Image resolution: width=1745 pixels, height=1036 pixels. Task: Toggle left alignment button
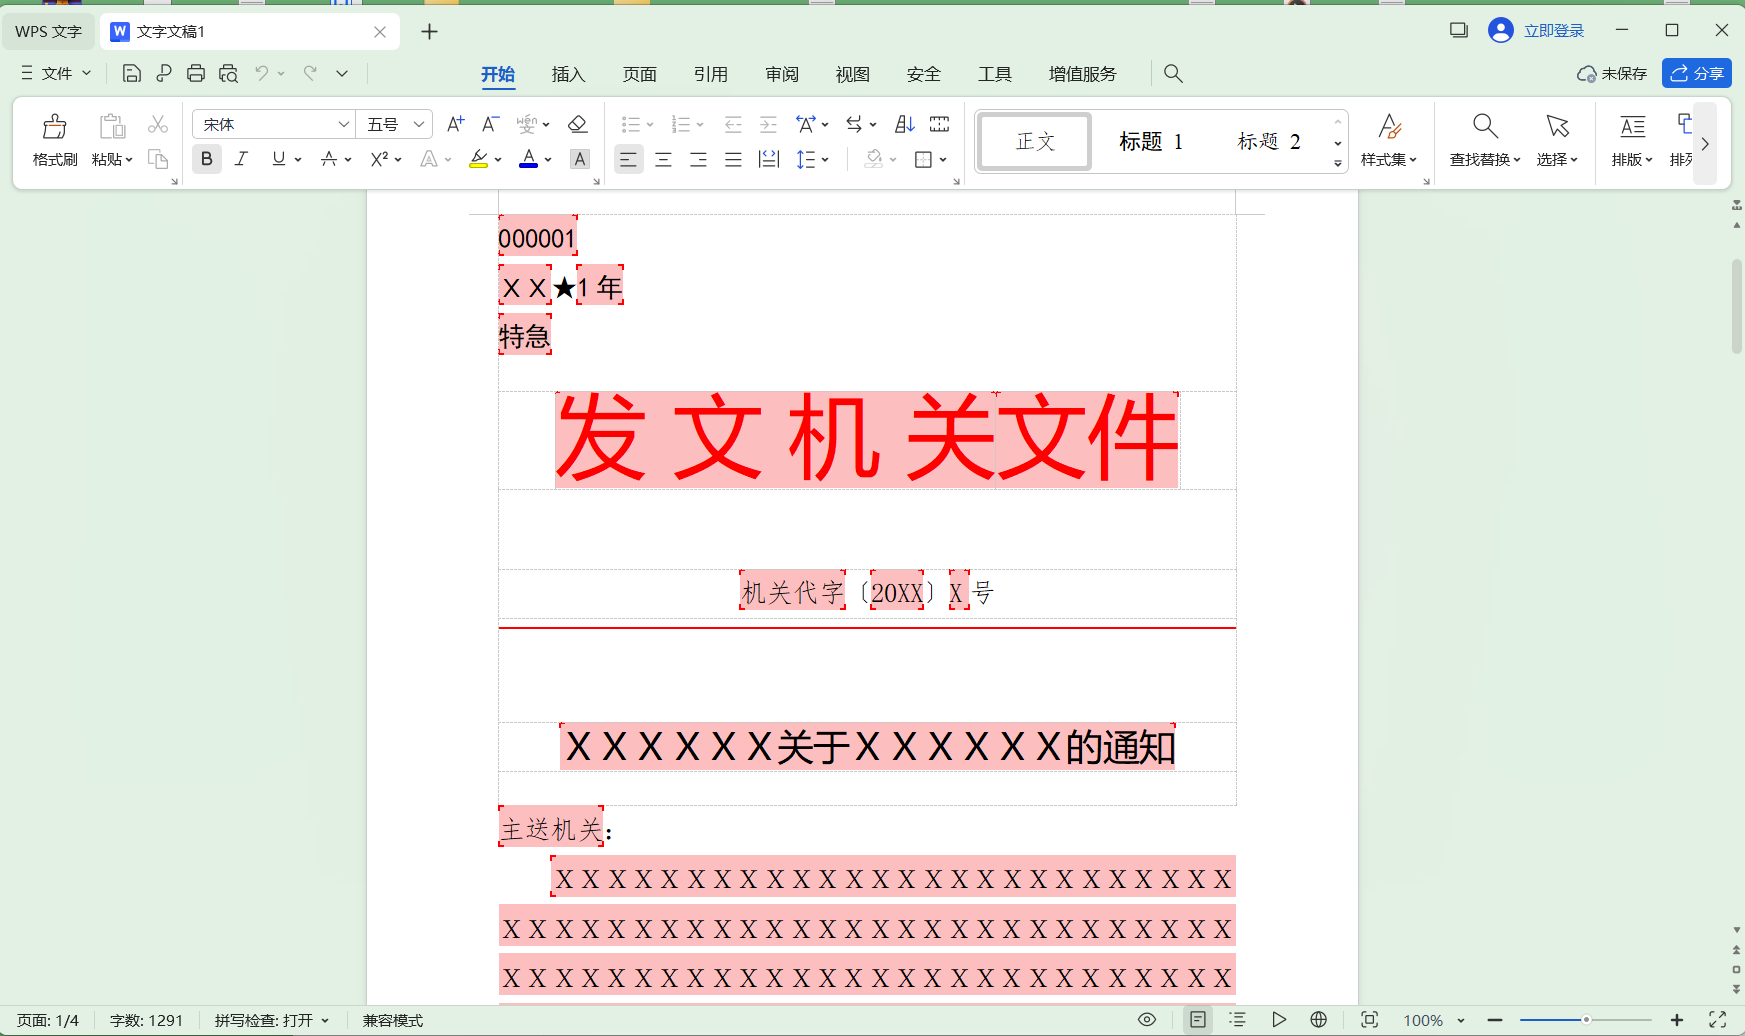pyautogui.click(x=628, y=159)
